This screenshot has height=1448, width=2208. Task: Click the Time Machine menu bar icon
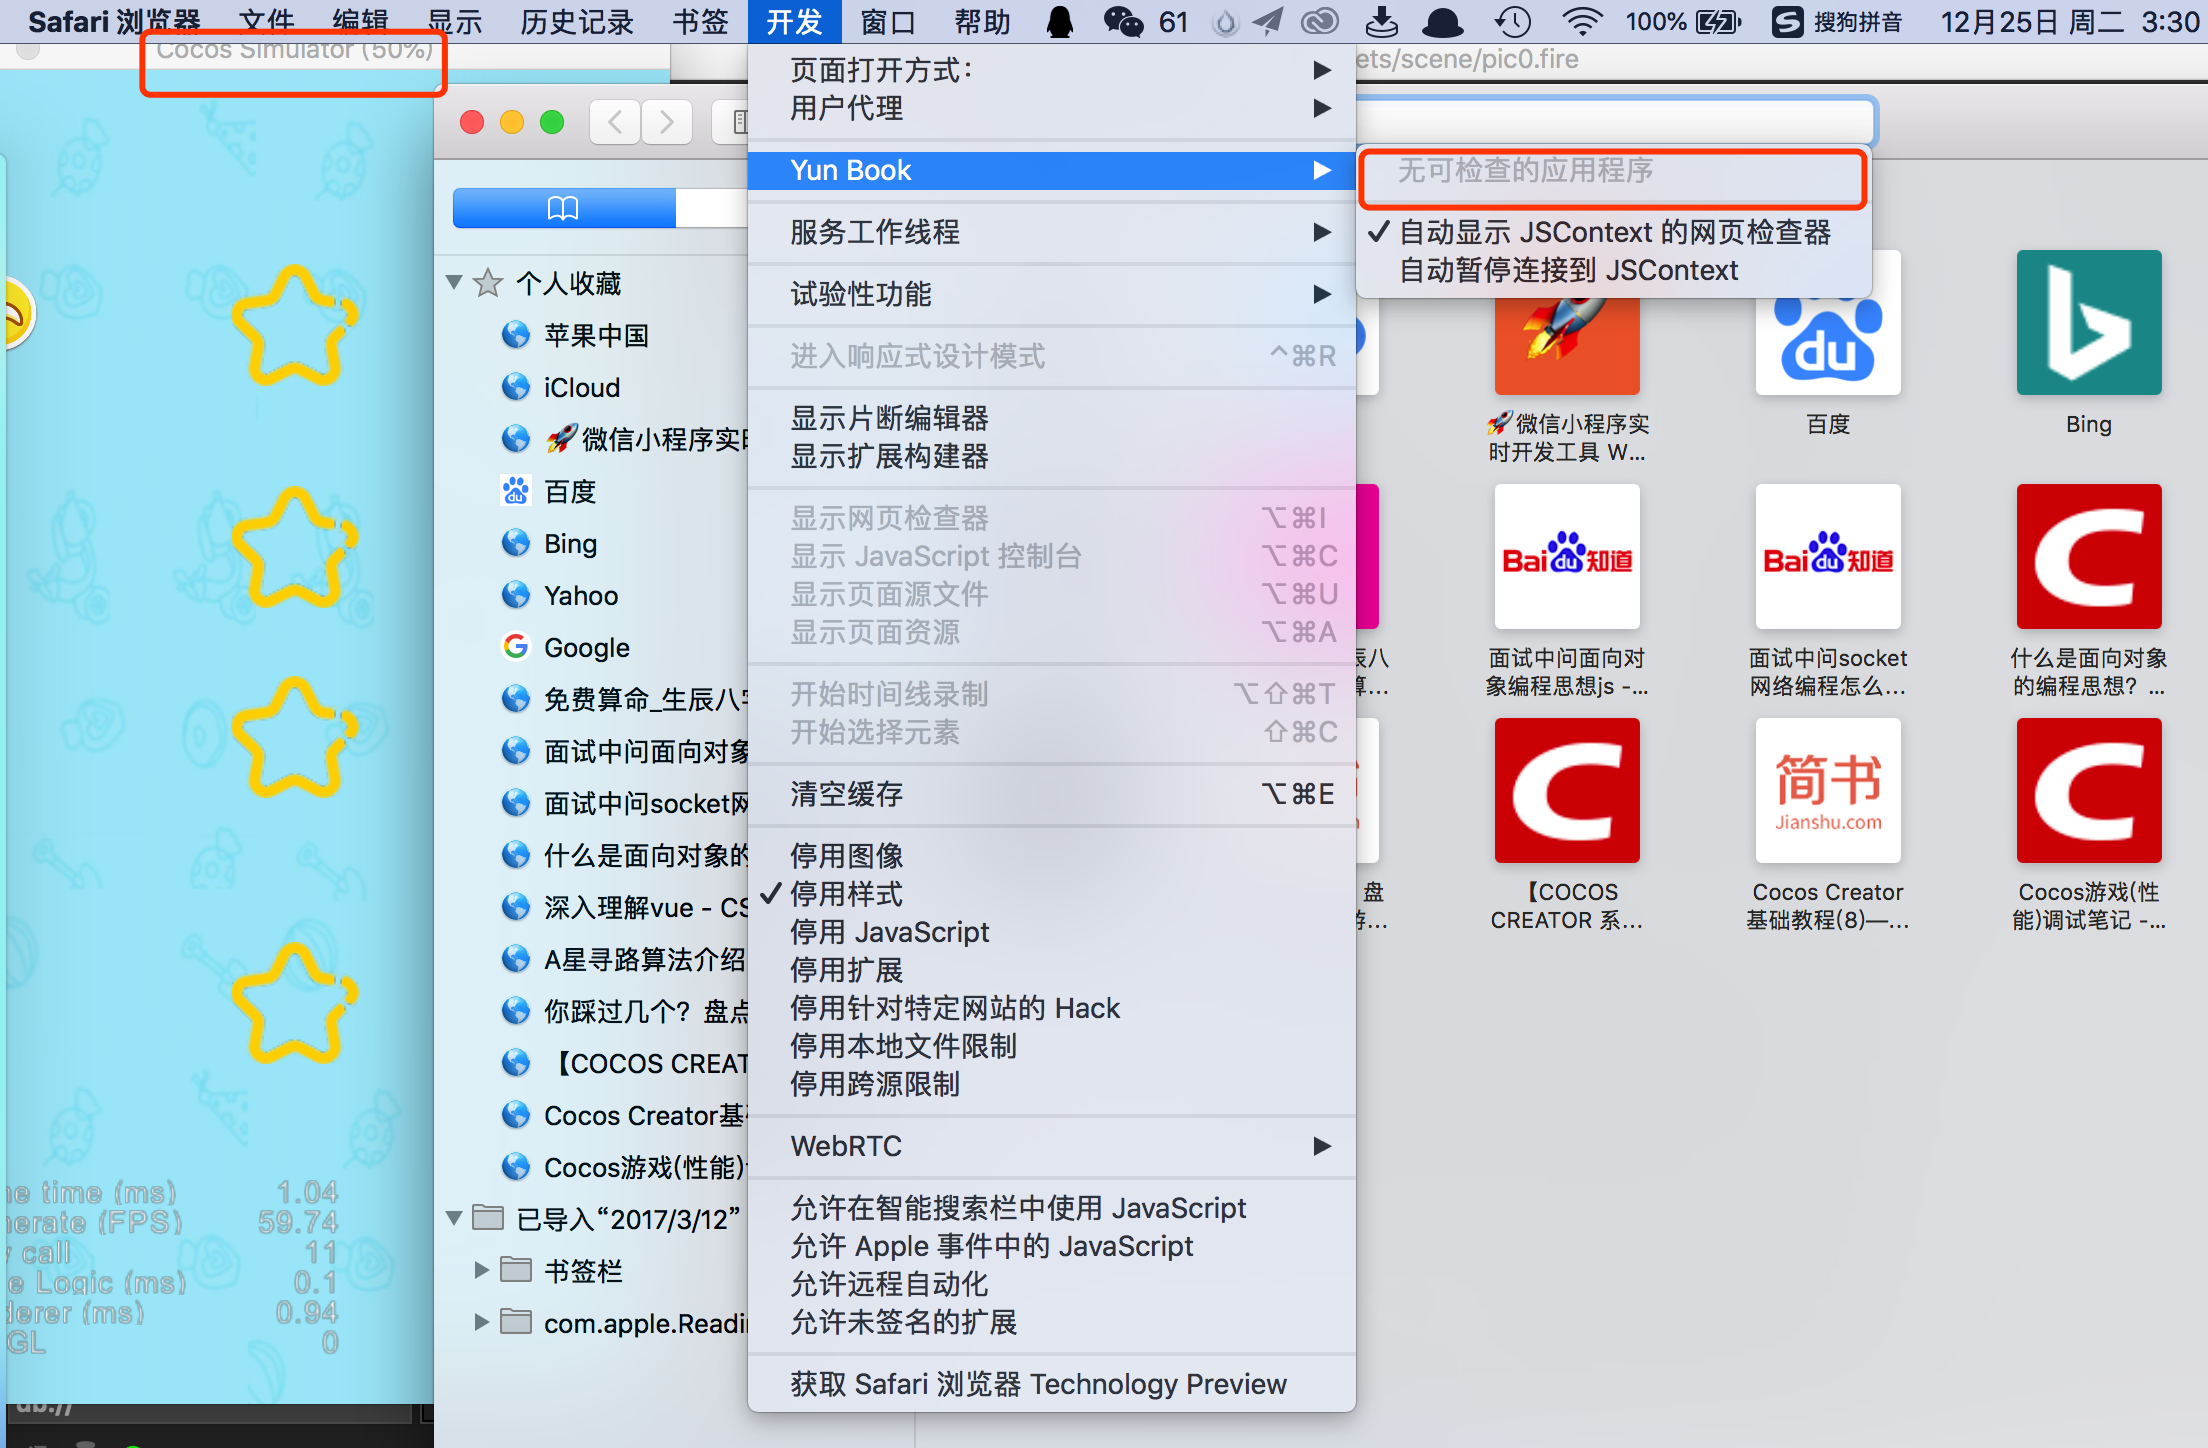coord(1512,21)
